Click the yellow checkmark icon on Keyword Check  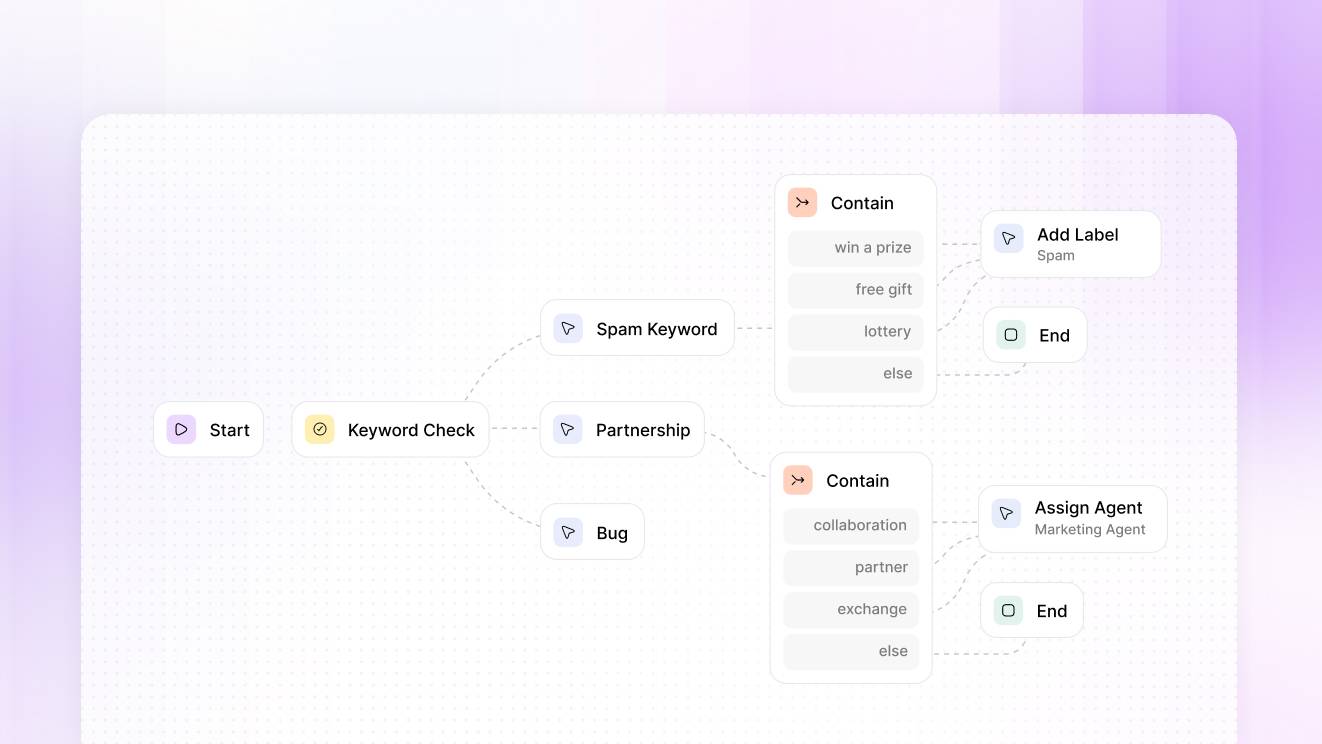click(320, 430)
